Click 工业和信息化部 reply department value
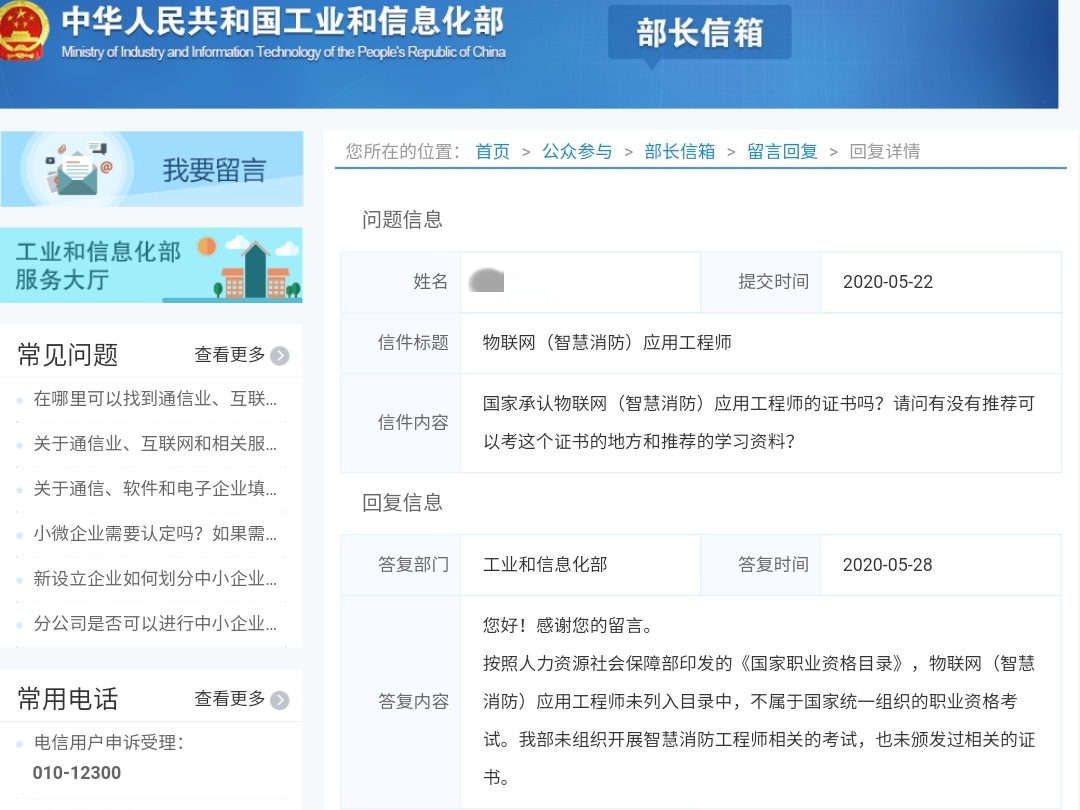This screenshot has width=1080, height=810. (545, 565)
